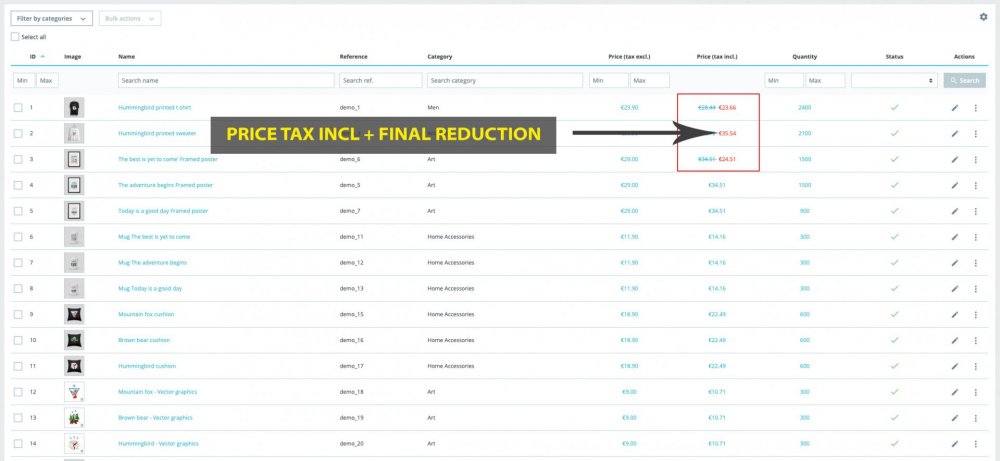Open Brown bear - Vector graphics link
Viewport: 1000px width, 461px height.
155,418
